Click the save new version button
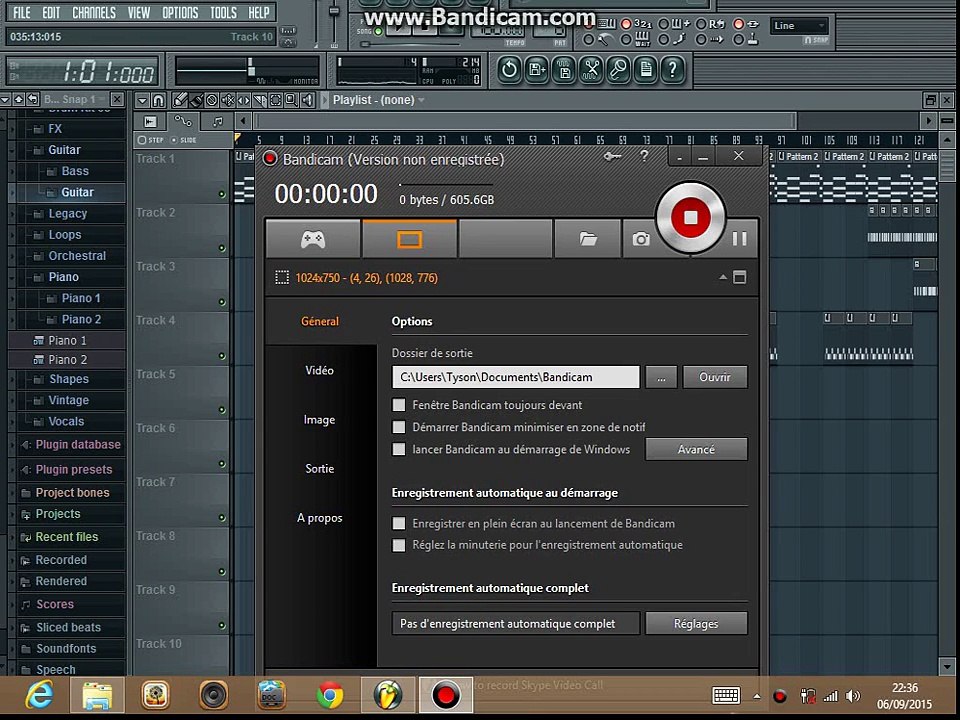 (x=536, y=69)
